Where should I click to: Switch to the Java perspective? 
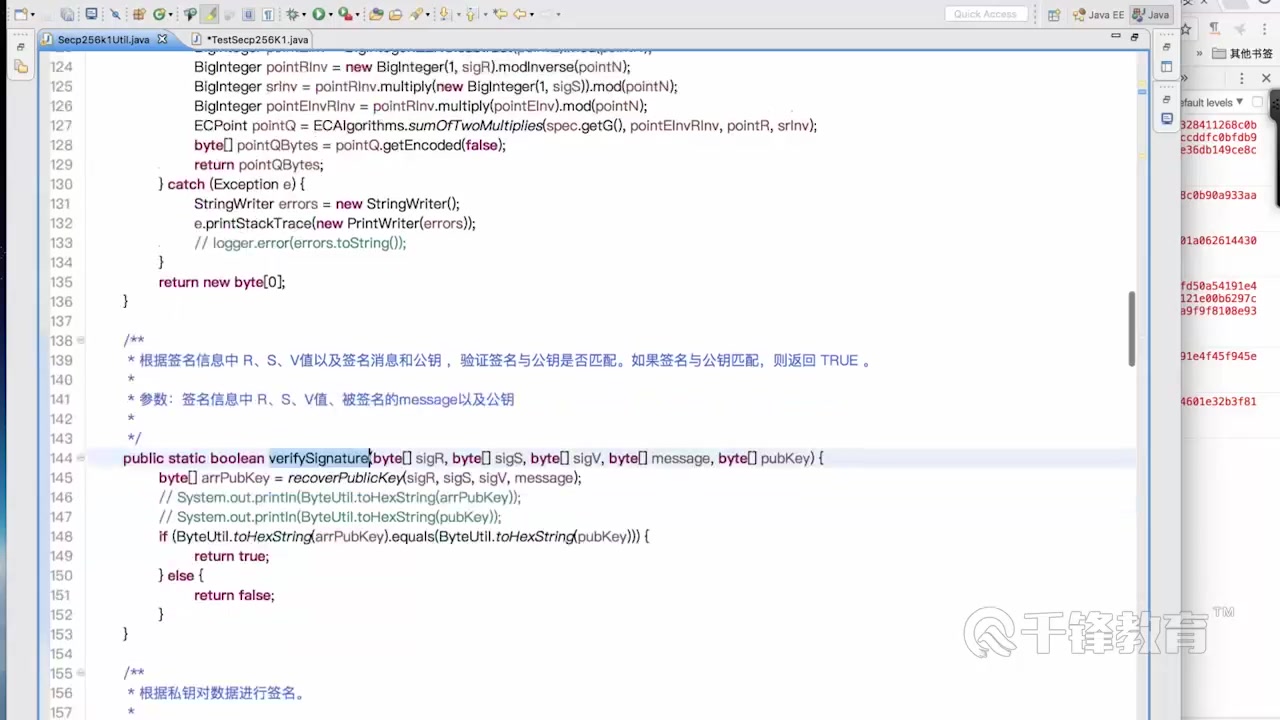tap(1150, 15)
